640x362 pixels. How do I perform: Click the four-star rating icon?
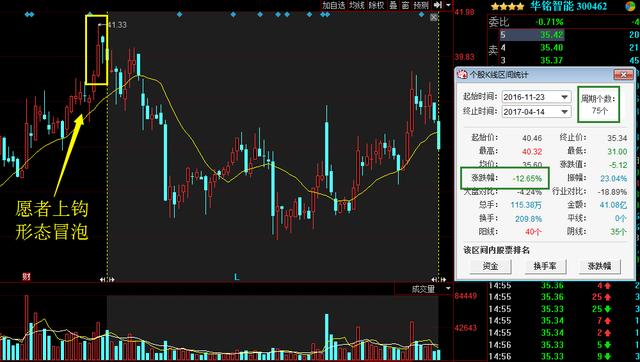[x=507, y=6]
